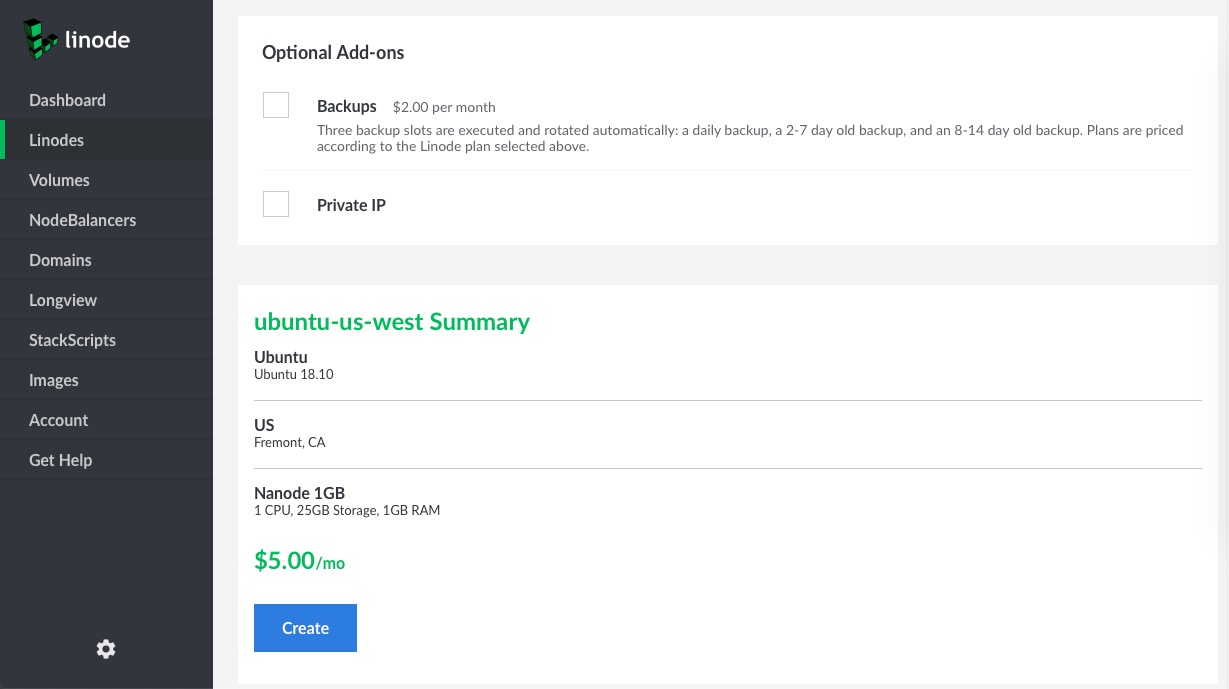Image resolution: width=1229 pixels, height=689 pixels.
Task: Go to the Domains section
Action: click(60, 260)
